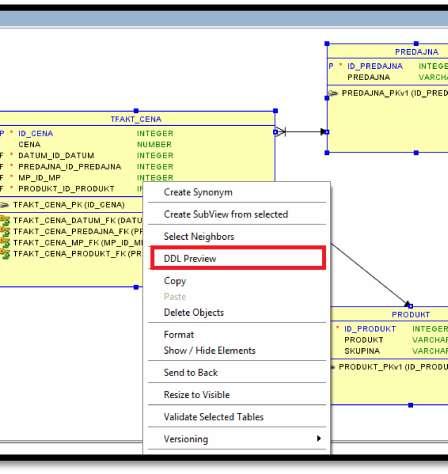
Task: Click the SKUPINA column name
Action: (362, 351)
